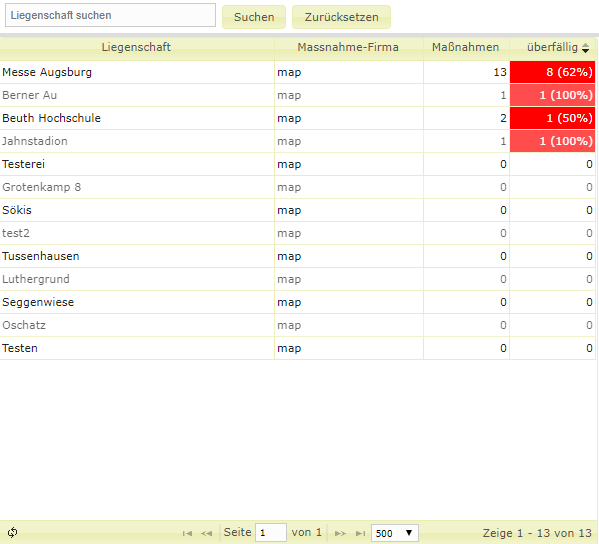Jump to last page using pager icon

coord(360,533)
